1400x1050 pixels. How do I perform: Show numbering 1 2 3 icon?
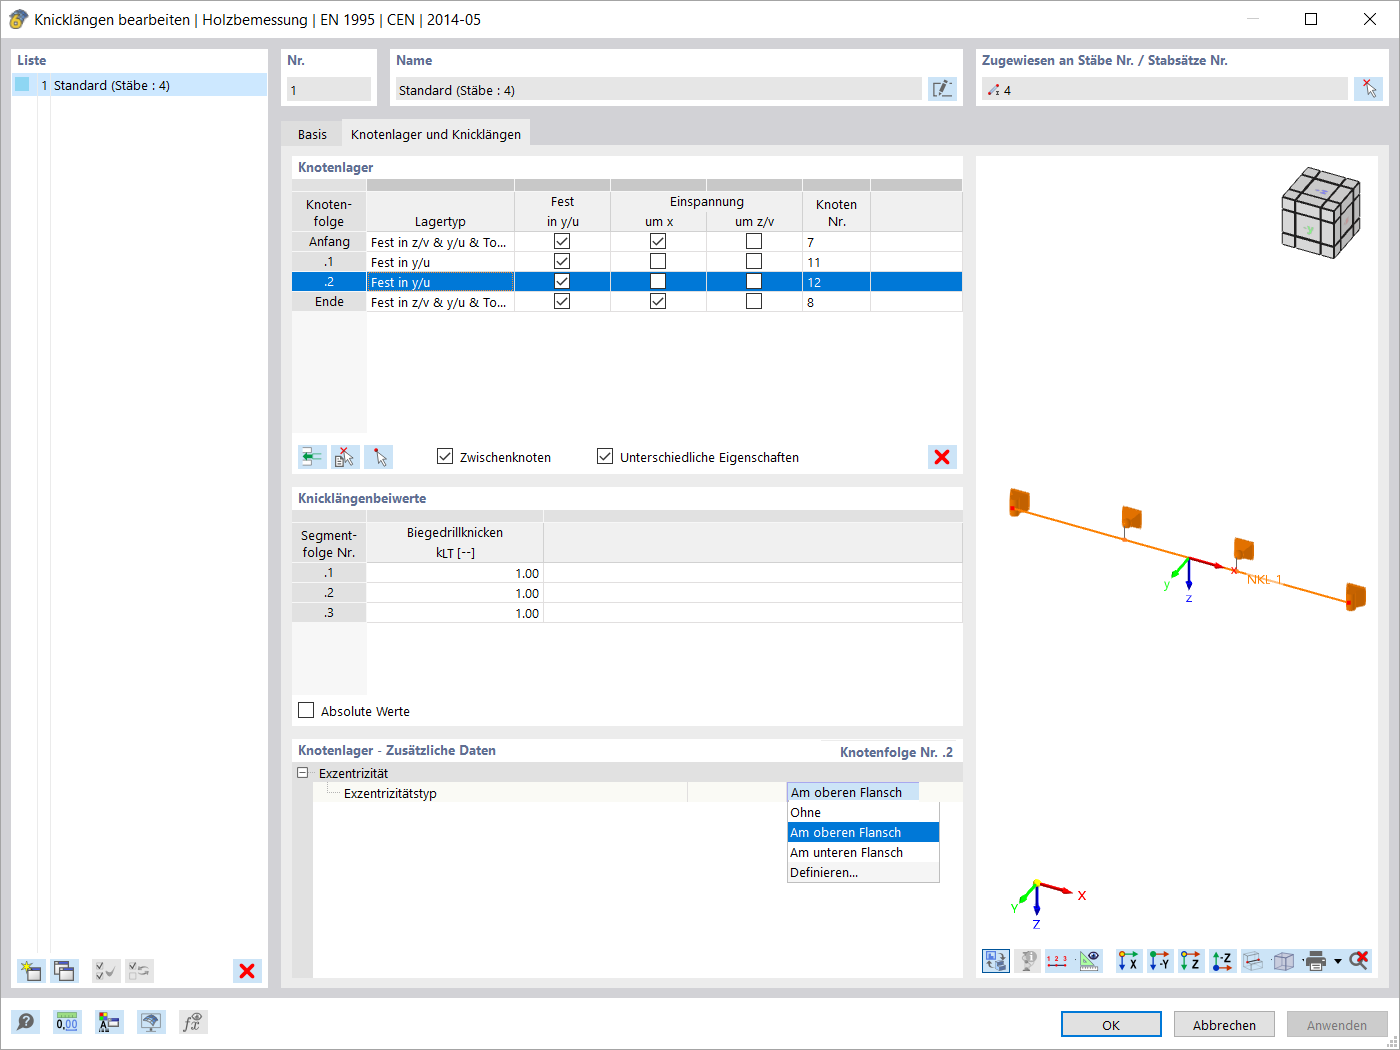pos(1058,961)
